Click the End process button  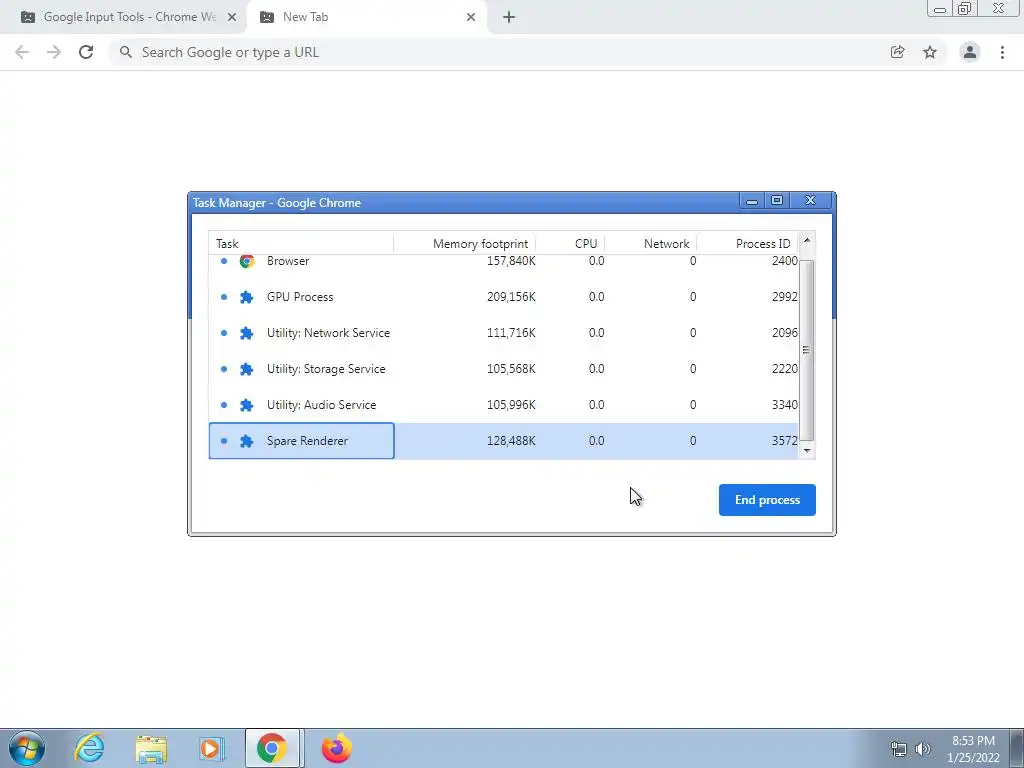pyautogui.click(x=767, y=500)
